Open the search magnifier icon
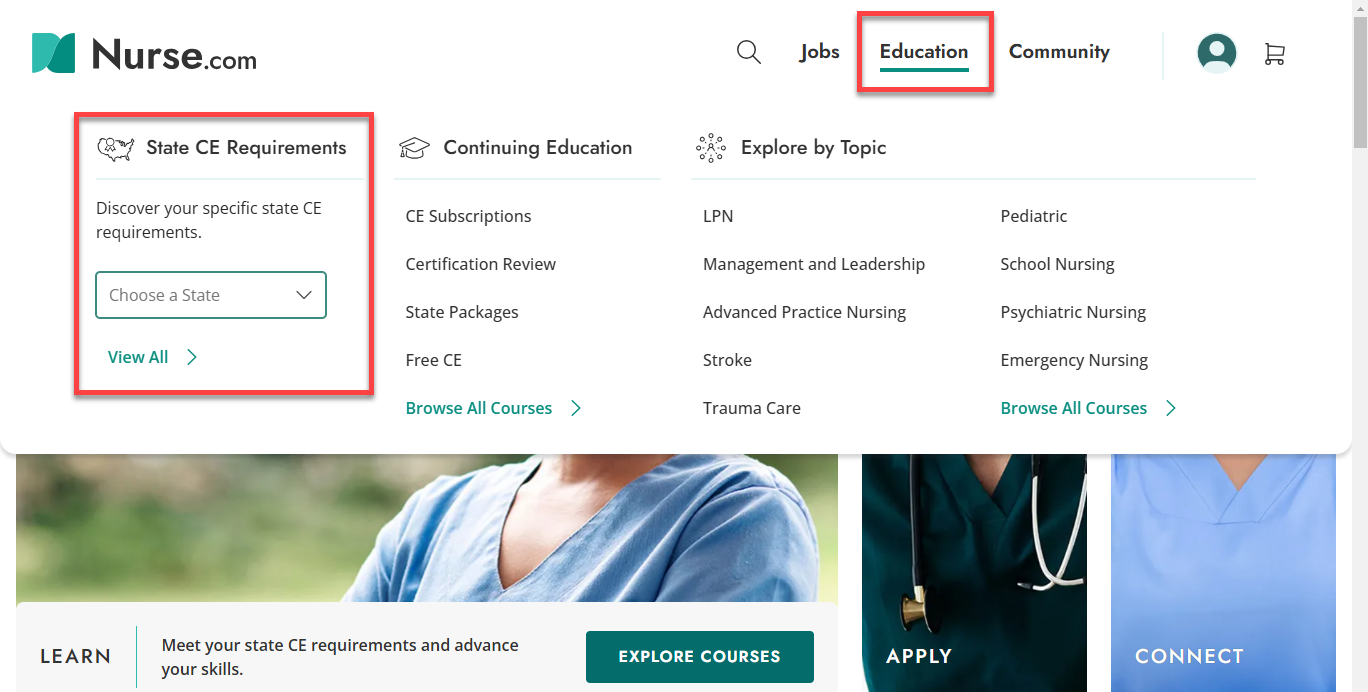This screenshot has height=692, width=1368. (x=748, y=52)
